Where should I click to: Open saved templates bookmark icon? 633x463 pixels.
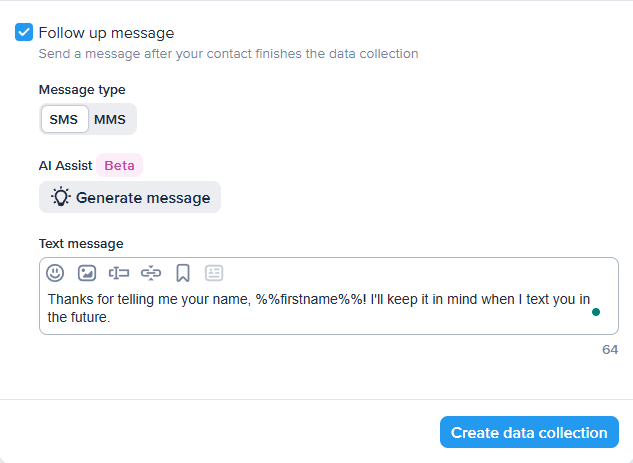click(x=183, y=272)
